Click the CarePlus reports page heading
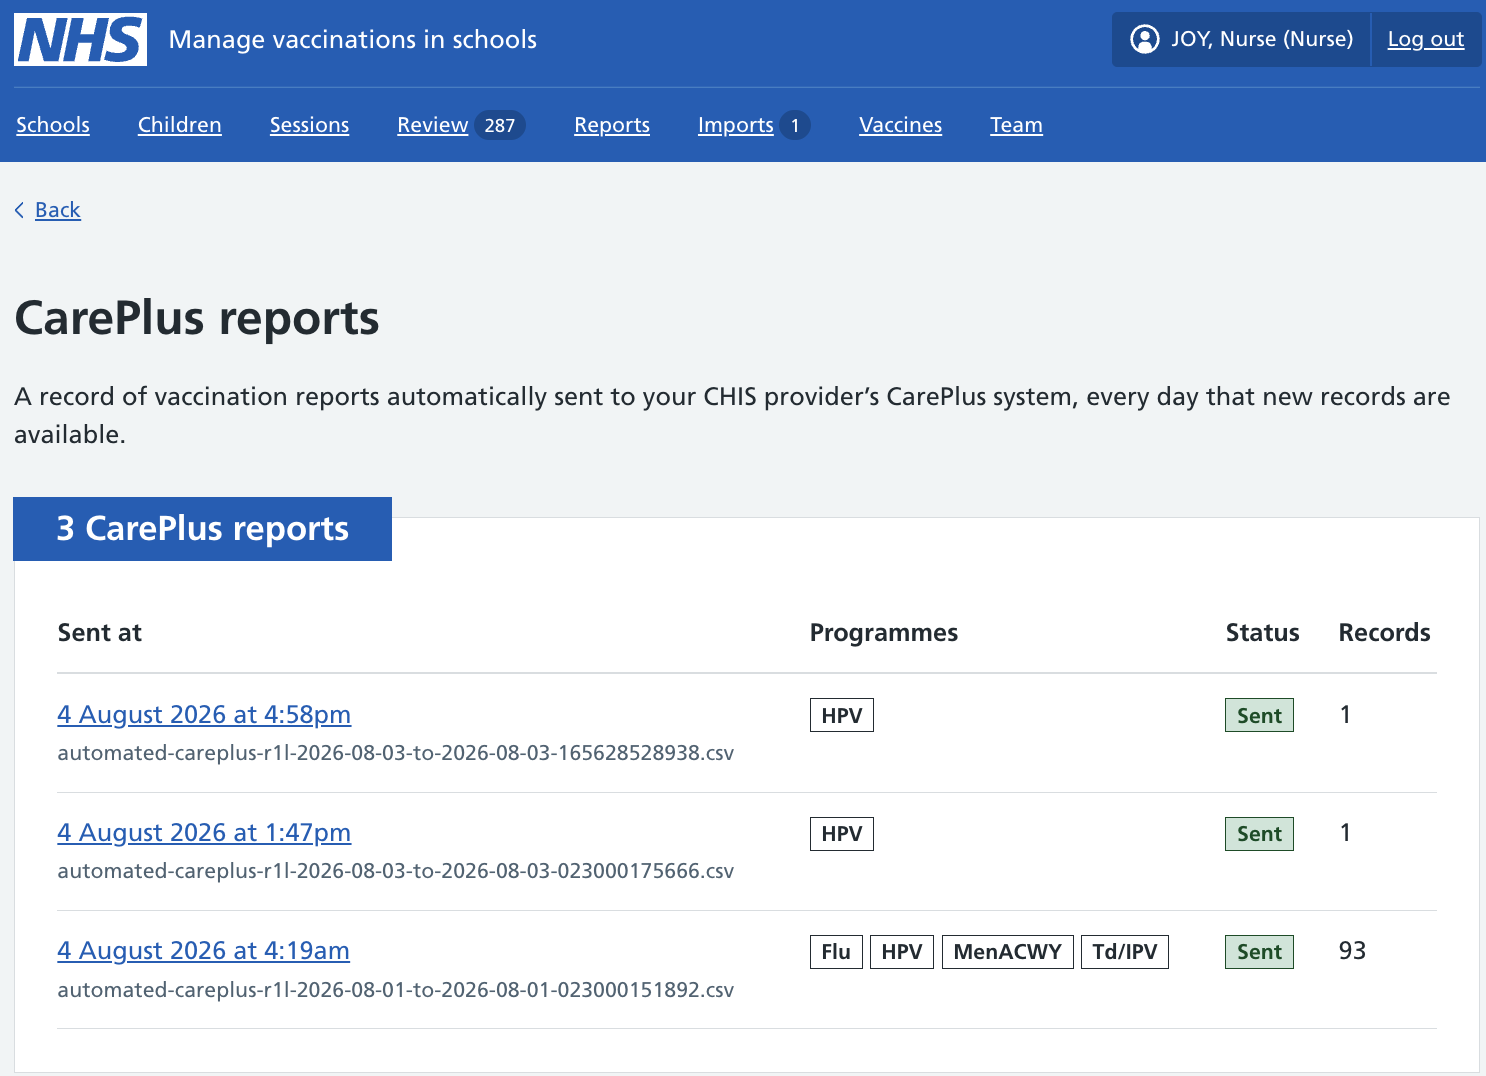Screen dimensions: 1486x1076 [x=197, y=319]
